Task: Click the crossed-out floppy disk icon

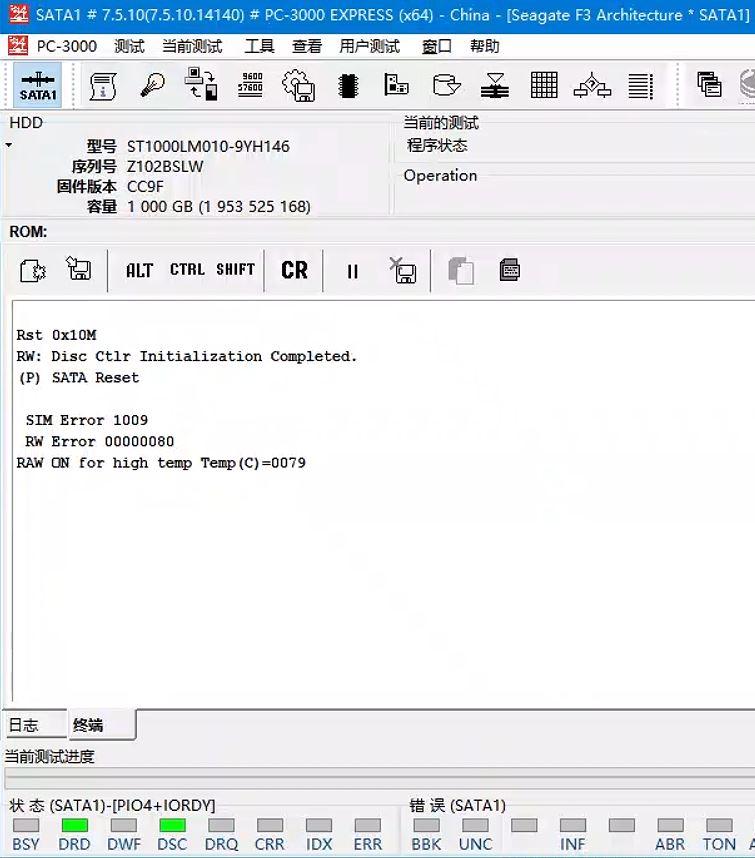Action: coord(403,270)
